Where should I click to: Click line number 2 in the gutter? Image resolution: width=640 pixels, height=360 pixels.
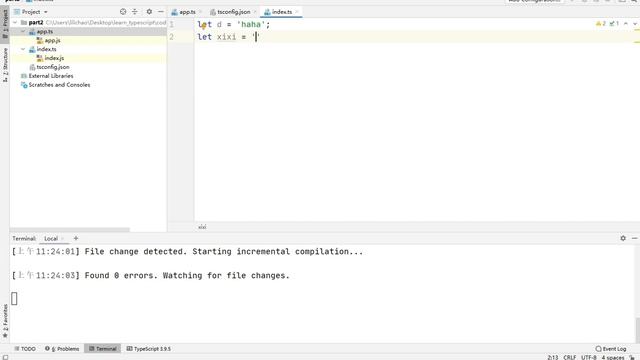point(171,37)
